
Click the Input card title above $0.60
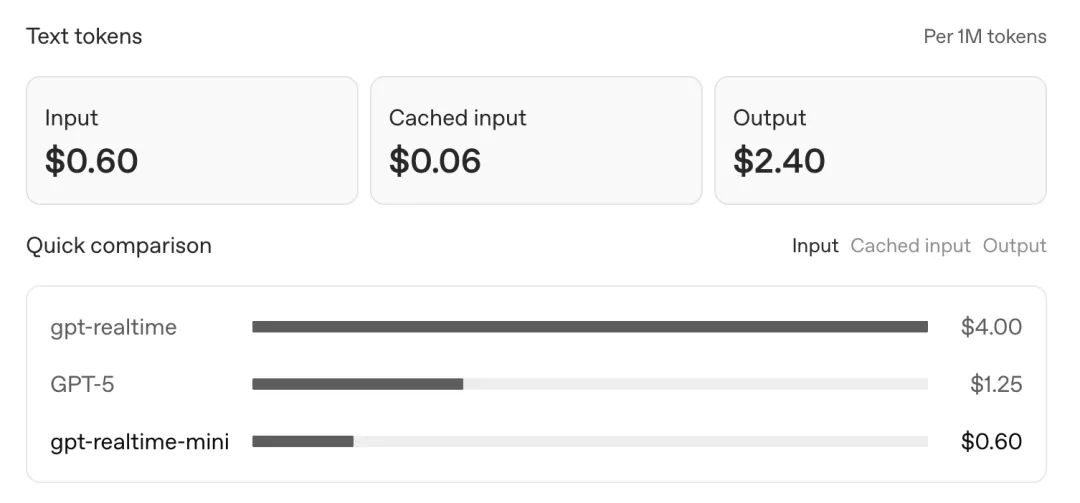click(71, 118)
